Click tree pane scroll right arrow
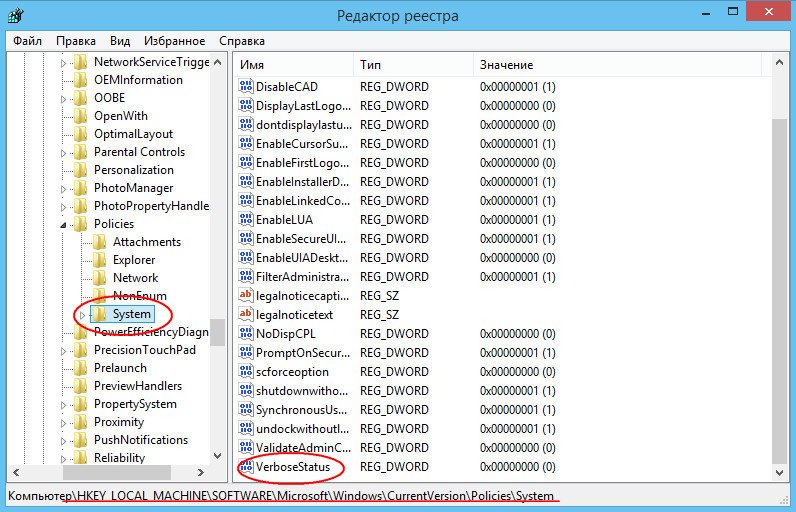 point(201,472)
